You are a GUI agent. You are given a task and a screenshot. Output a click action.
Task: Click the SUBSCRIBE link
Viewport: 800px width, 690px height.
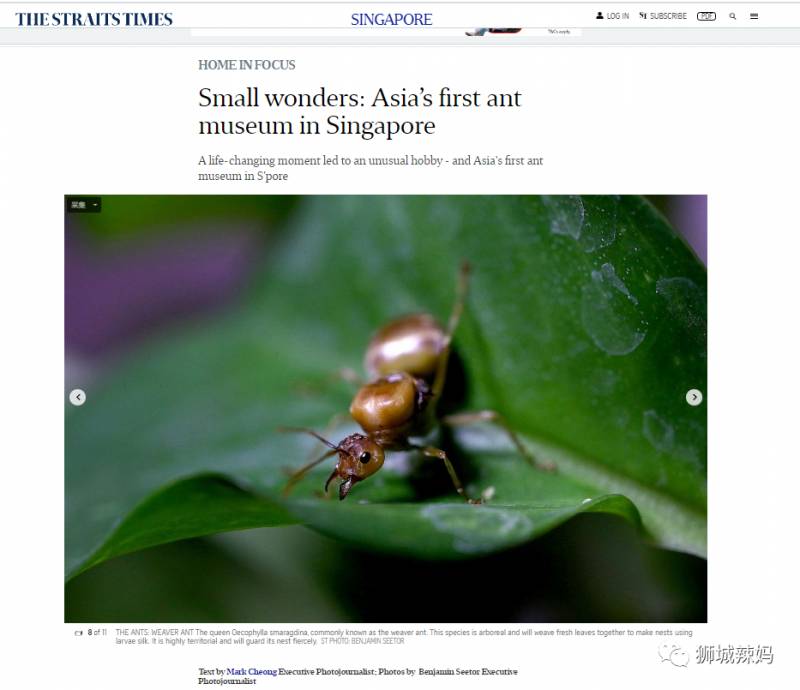[668, 16]
